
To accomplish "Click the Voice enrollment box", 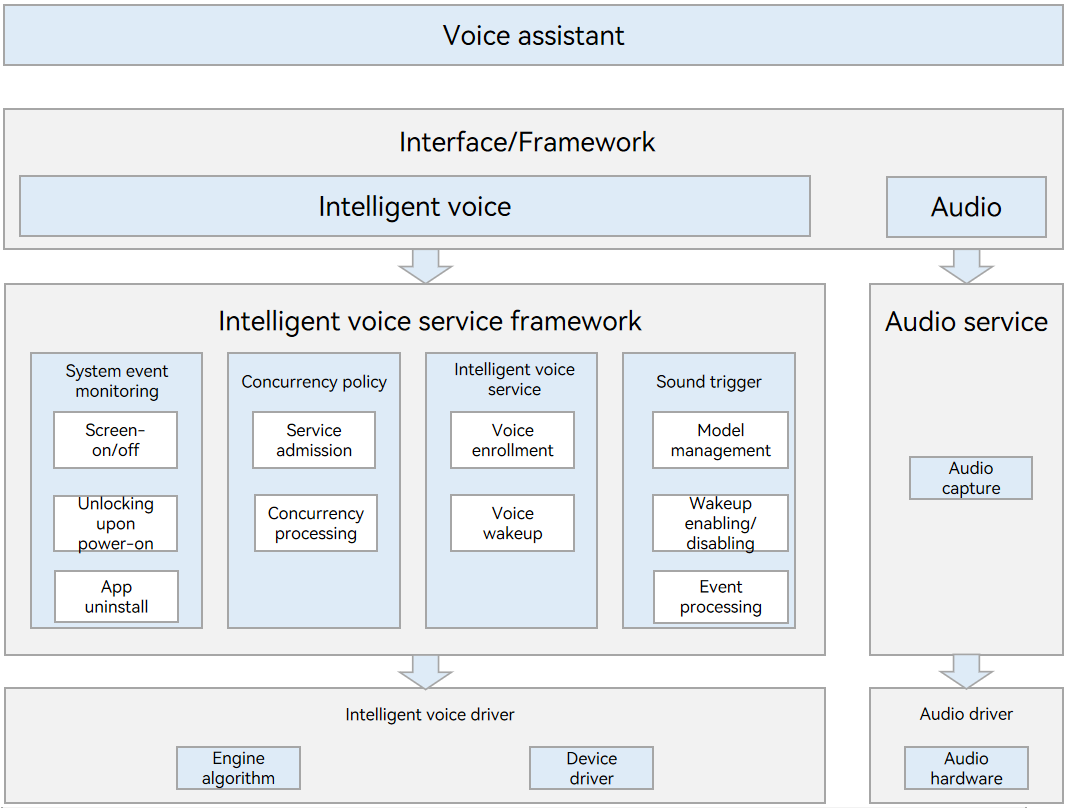I will pos(512,440).
